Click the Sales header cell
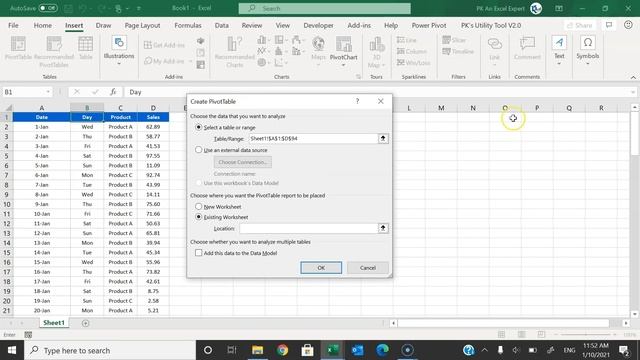Screen dimensions: 640x360 point(153,117)
